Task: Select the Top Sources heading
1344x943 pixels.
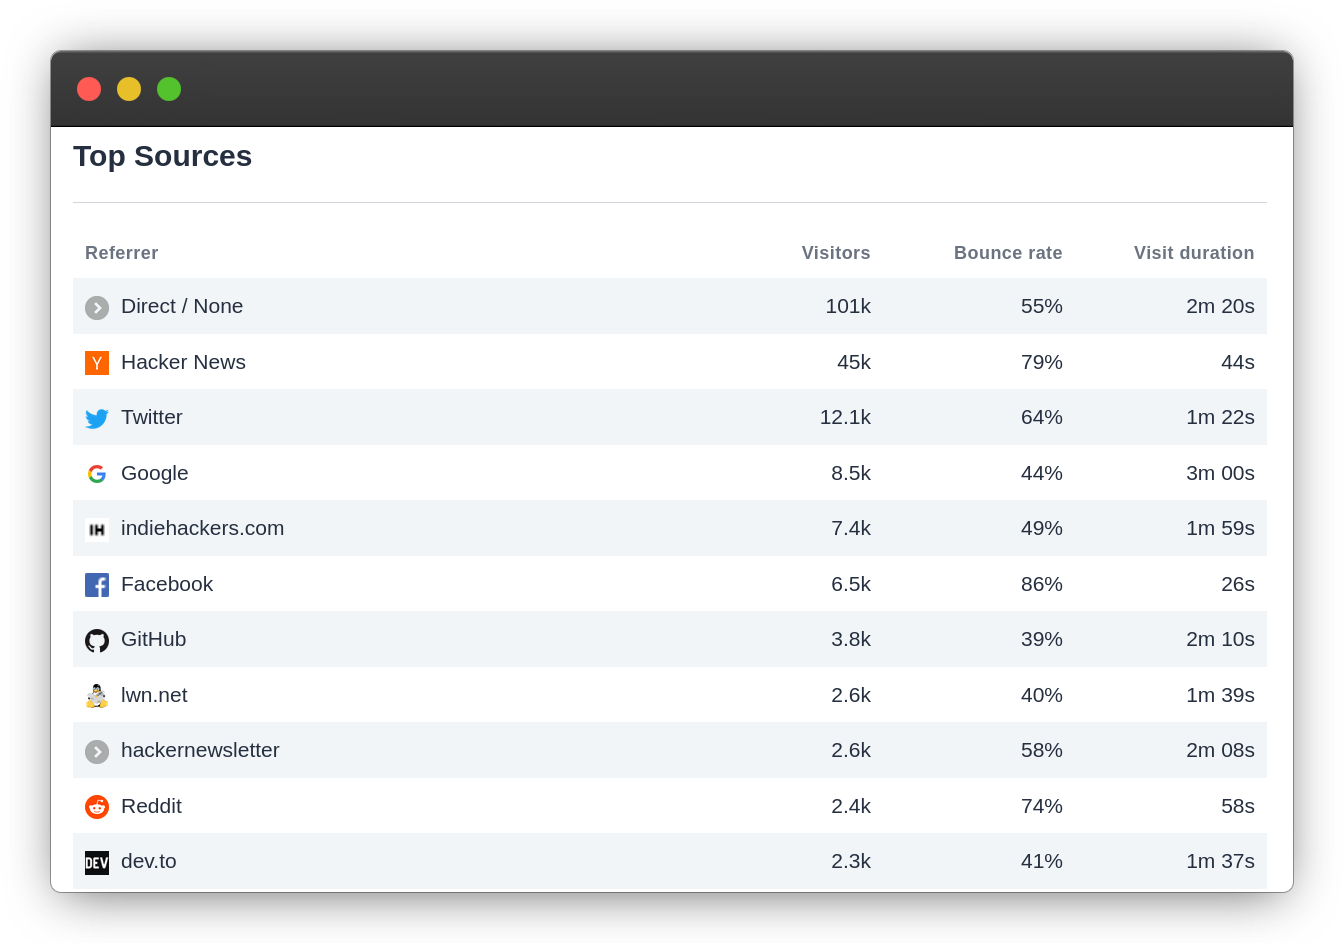Action: (x=162, y=156)
